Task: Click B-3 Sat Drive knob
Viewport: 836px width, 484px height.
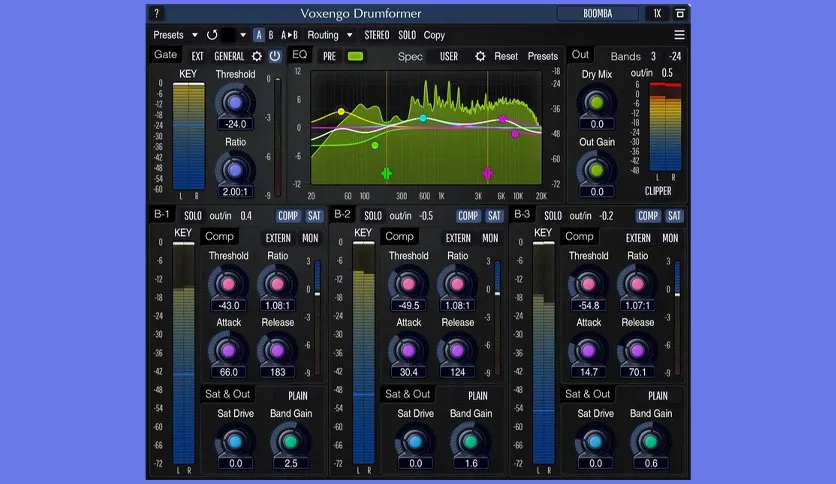Action: pos(596,441)
